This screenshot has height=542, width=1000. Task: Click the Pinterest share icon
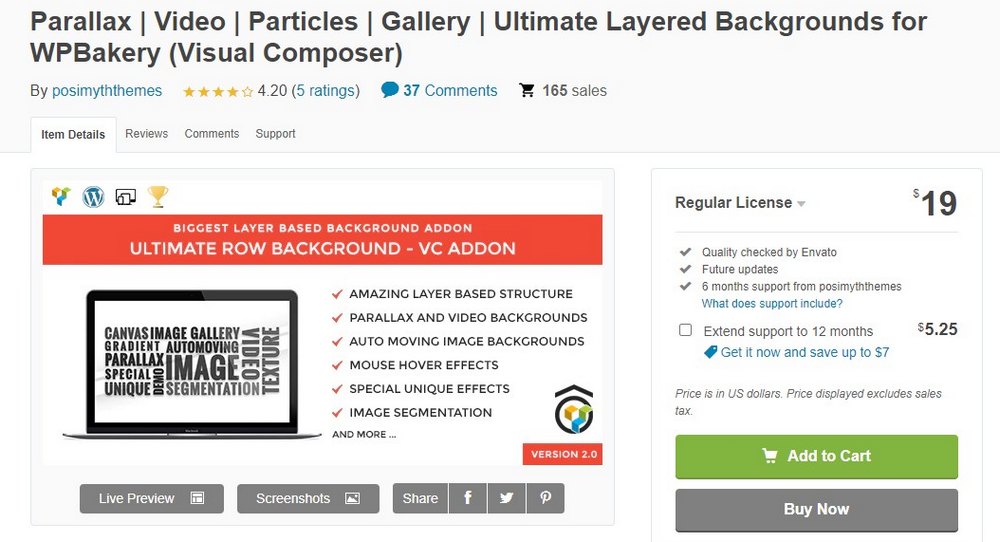click(546, 498)
